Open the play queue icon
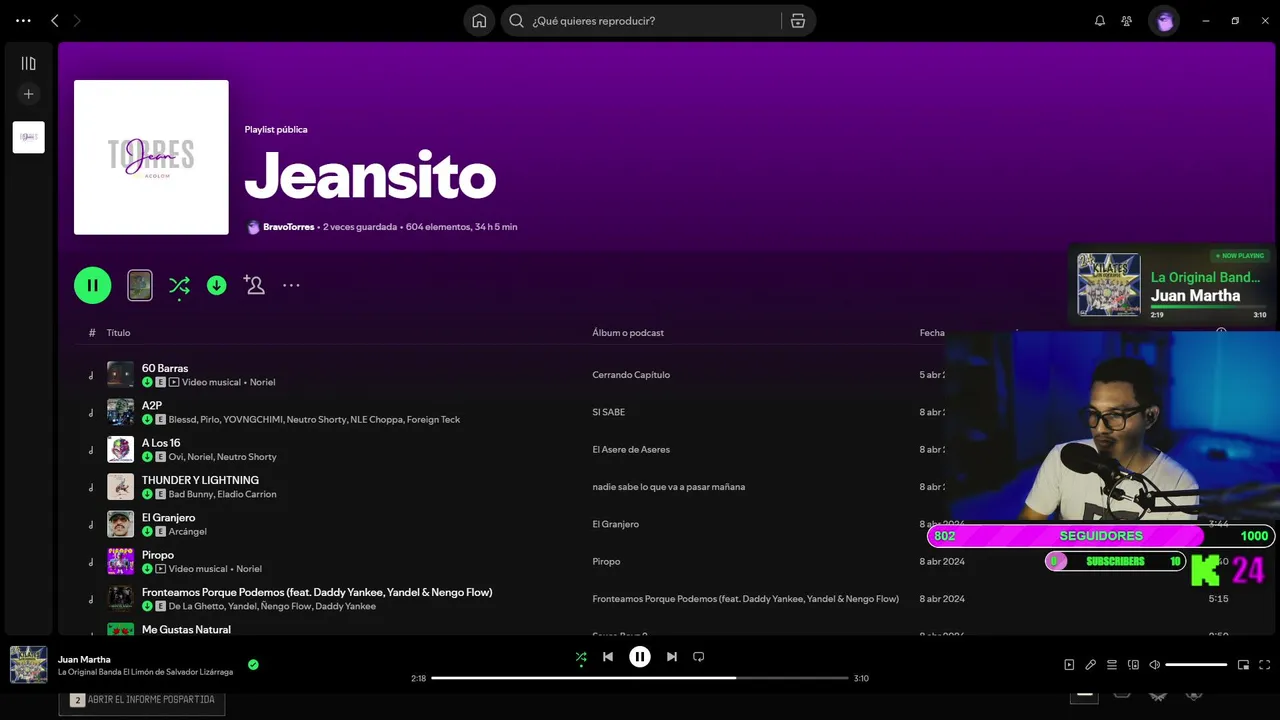Viewport: 1280px width, 720px height. pyautogui.click(x=1112, y=665)
